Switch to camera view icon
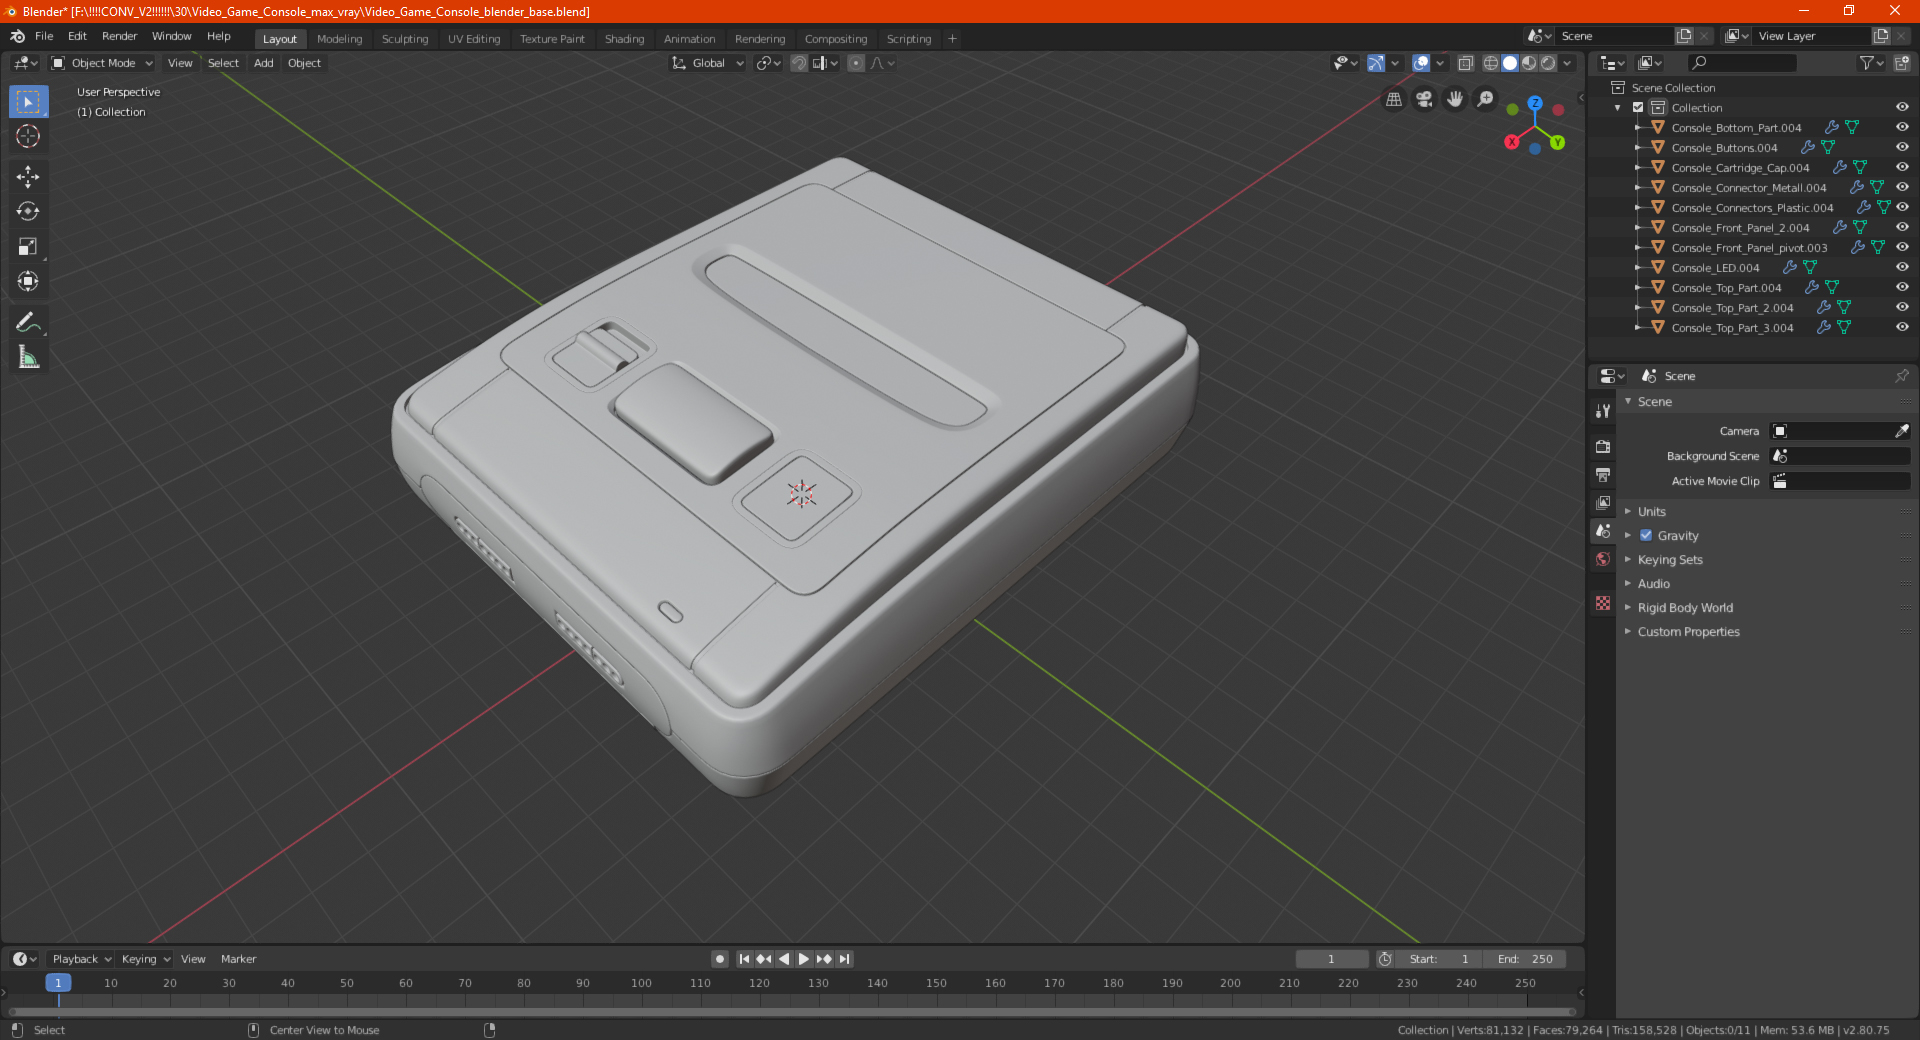This screenshot has height=1040, width=1920. pyautogui.click(x=1425, y=99)
